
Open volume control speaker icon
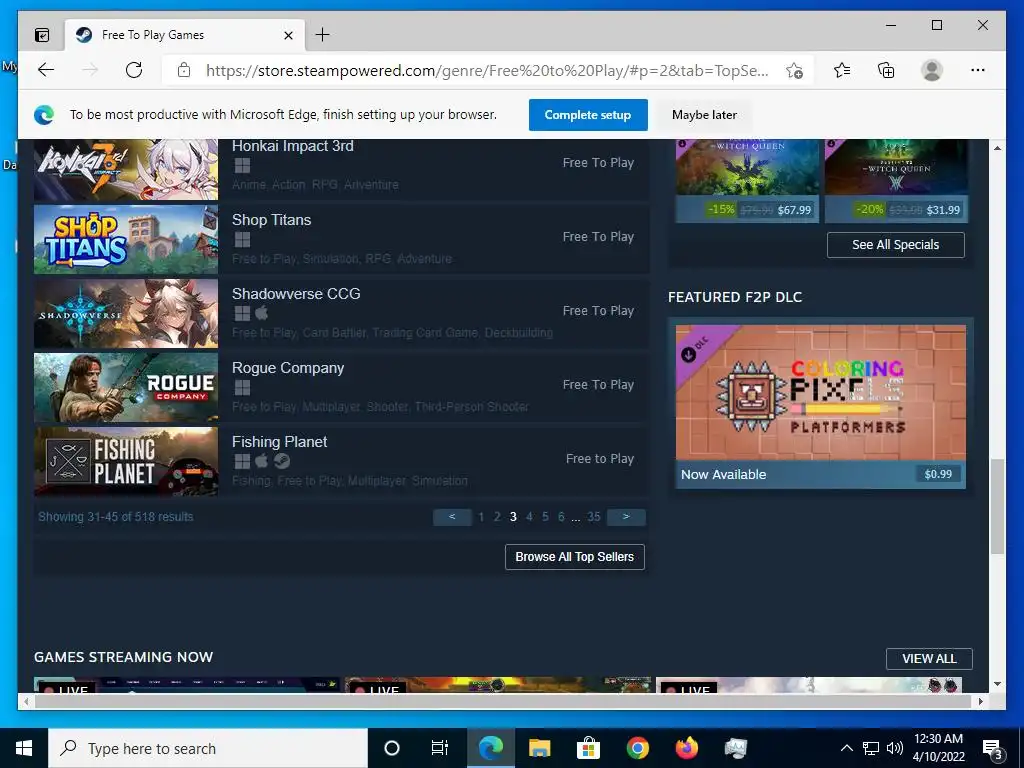coord(895,748)
